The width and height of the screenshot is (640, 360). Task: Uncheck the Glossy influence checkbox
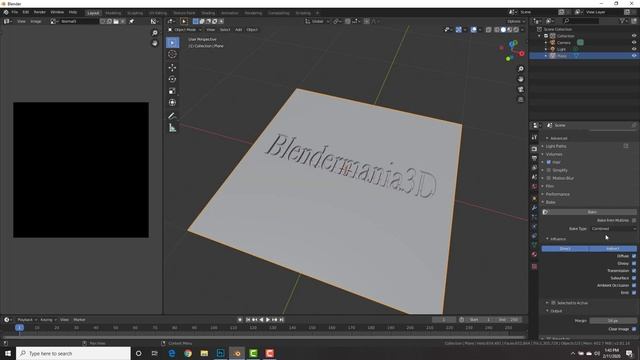coord(634,263)
